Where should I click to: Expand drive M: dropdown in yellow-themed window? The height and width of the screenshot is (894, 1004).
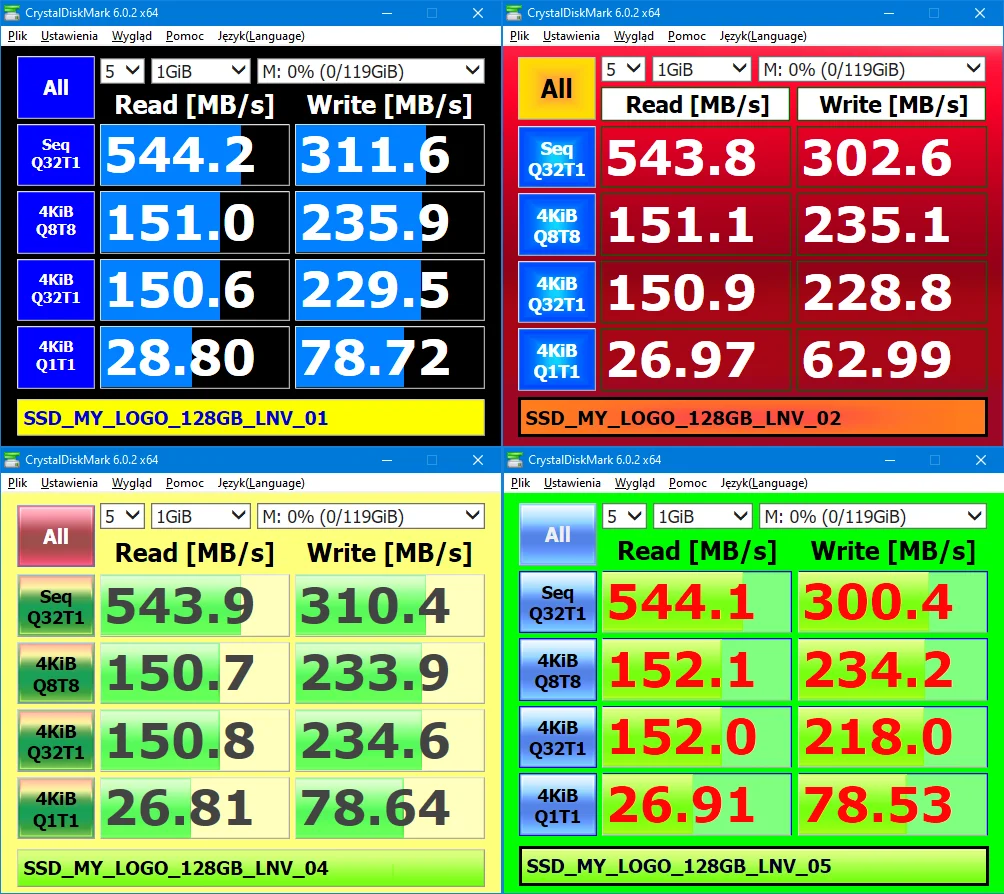(x=371, y=516)
